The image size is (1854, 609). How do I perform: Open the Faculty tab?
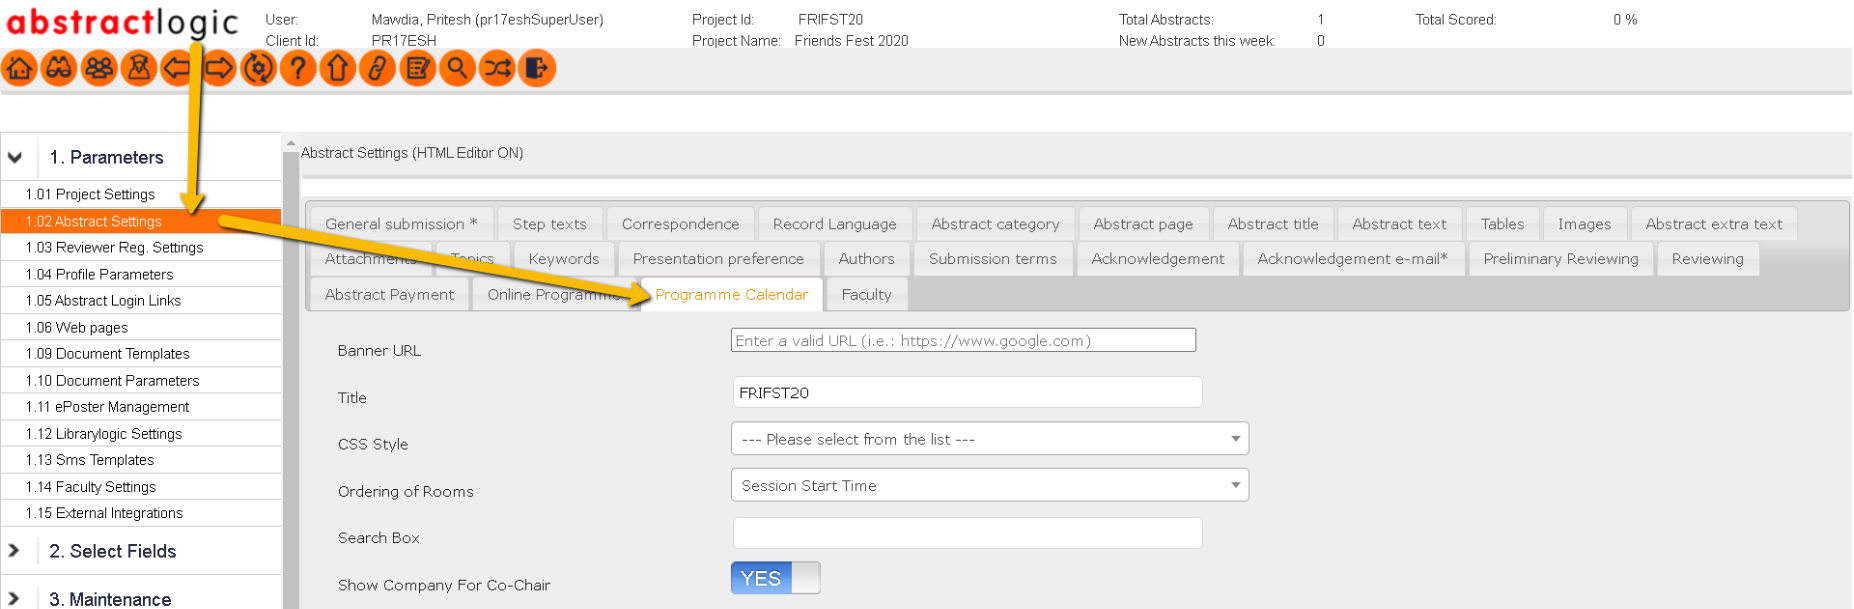point(866,294)
